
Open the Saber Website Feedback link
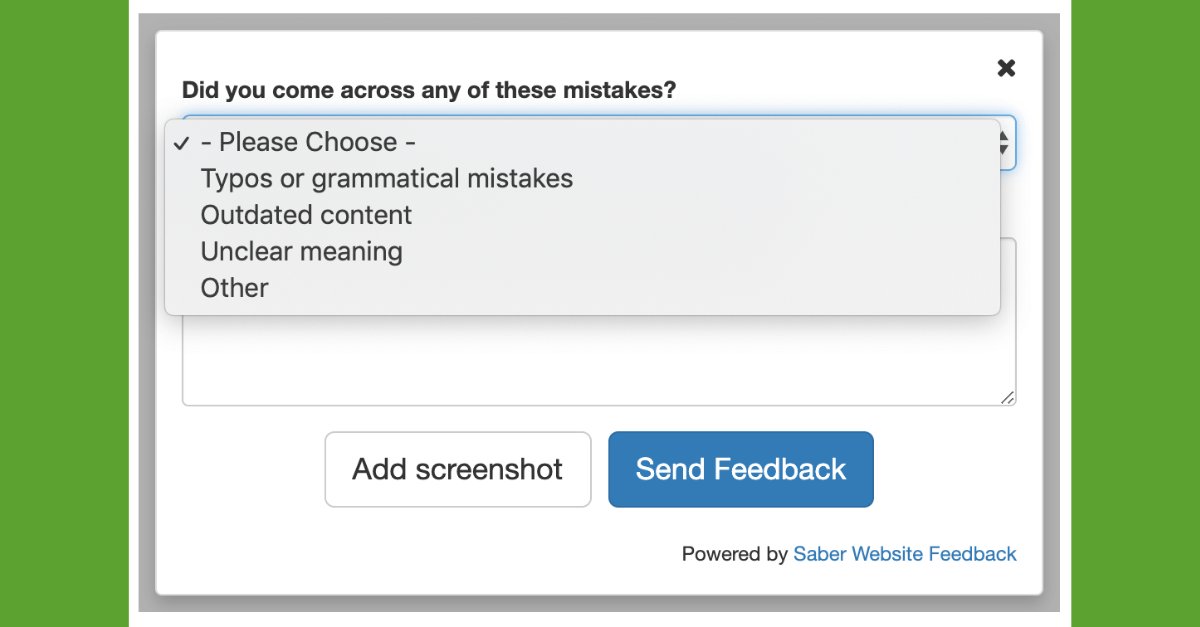click(905, 554)
